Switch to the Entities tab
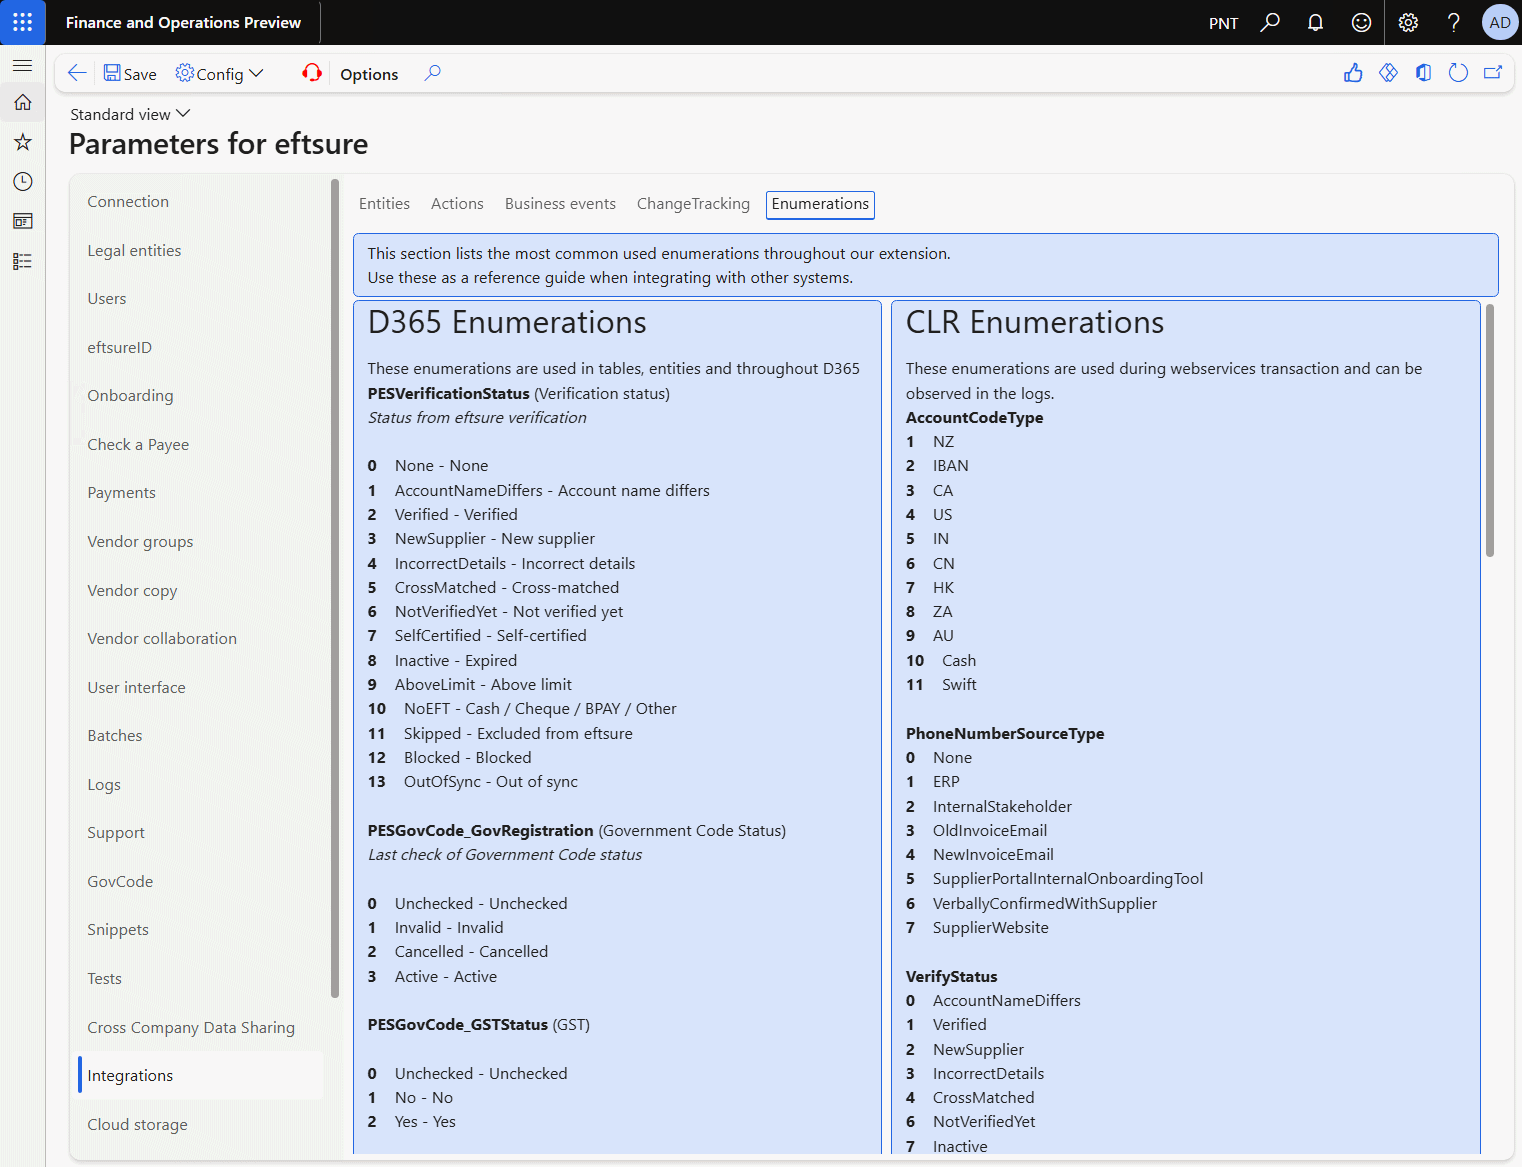Image resolution: width=1522 pixels, height=1167 pixels. click(x=384, y=204)
